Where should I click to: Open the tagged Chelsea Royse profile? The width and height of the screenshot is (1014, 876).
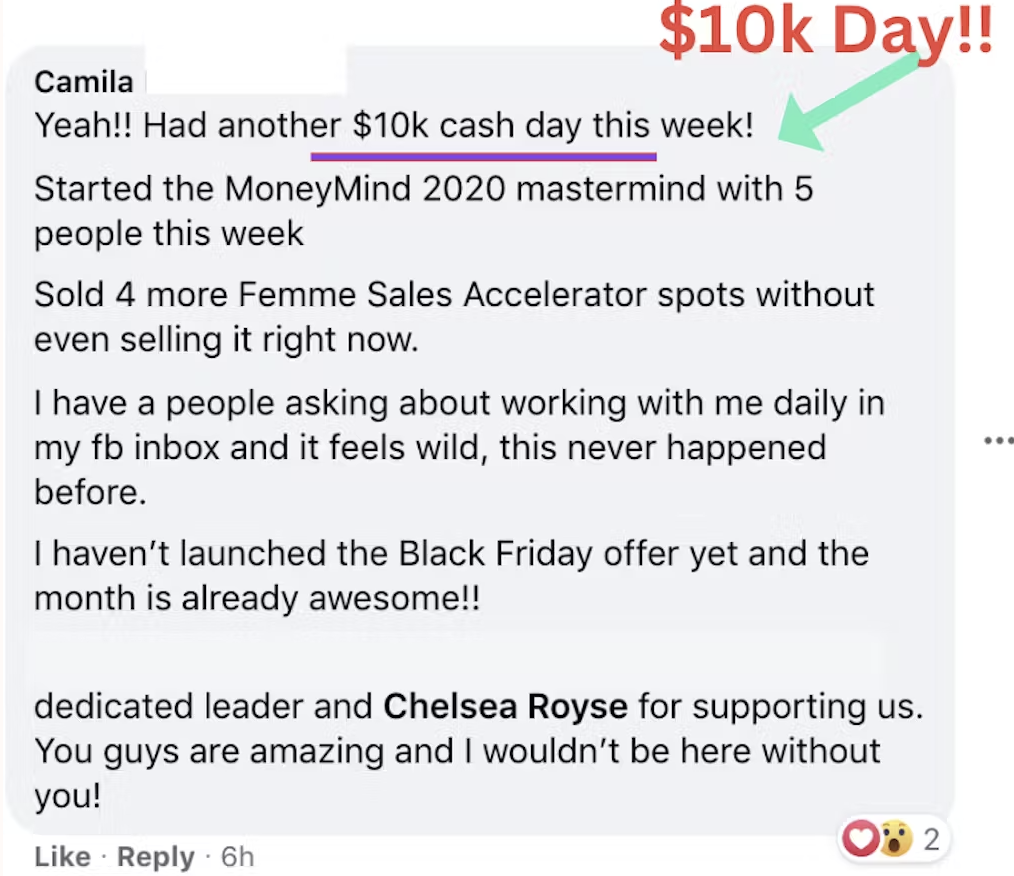505,706
